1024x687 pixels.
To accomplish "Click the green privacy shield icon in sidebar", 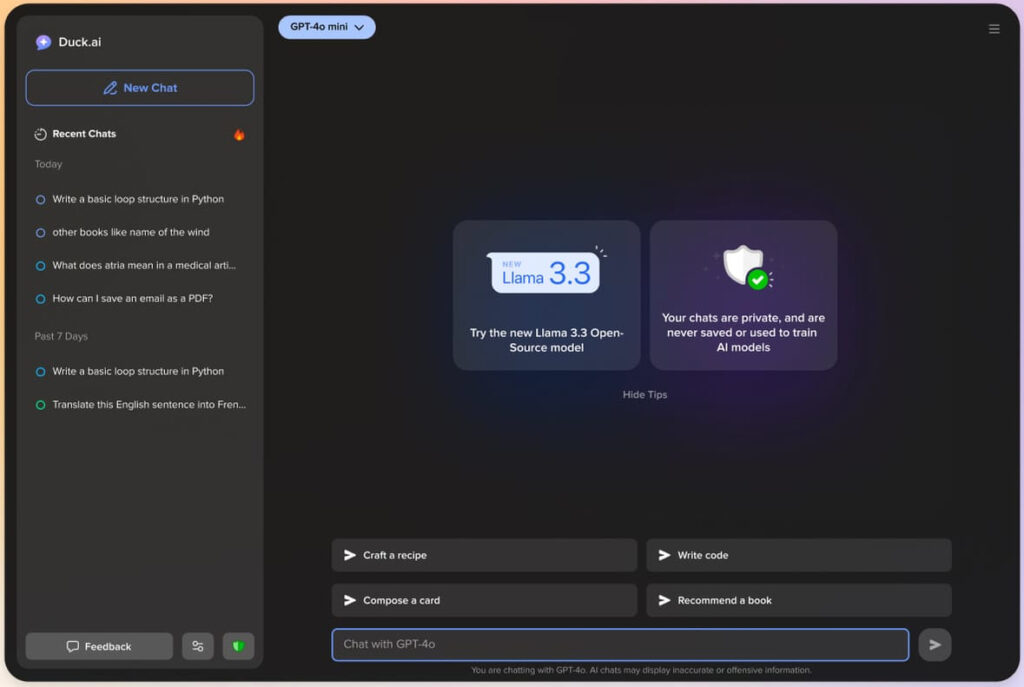I will coord(238,646).
